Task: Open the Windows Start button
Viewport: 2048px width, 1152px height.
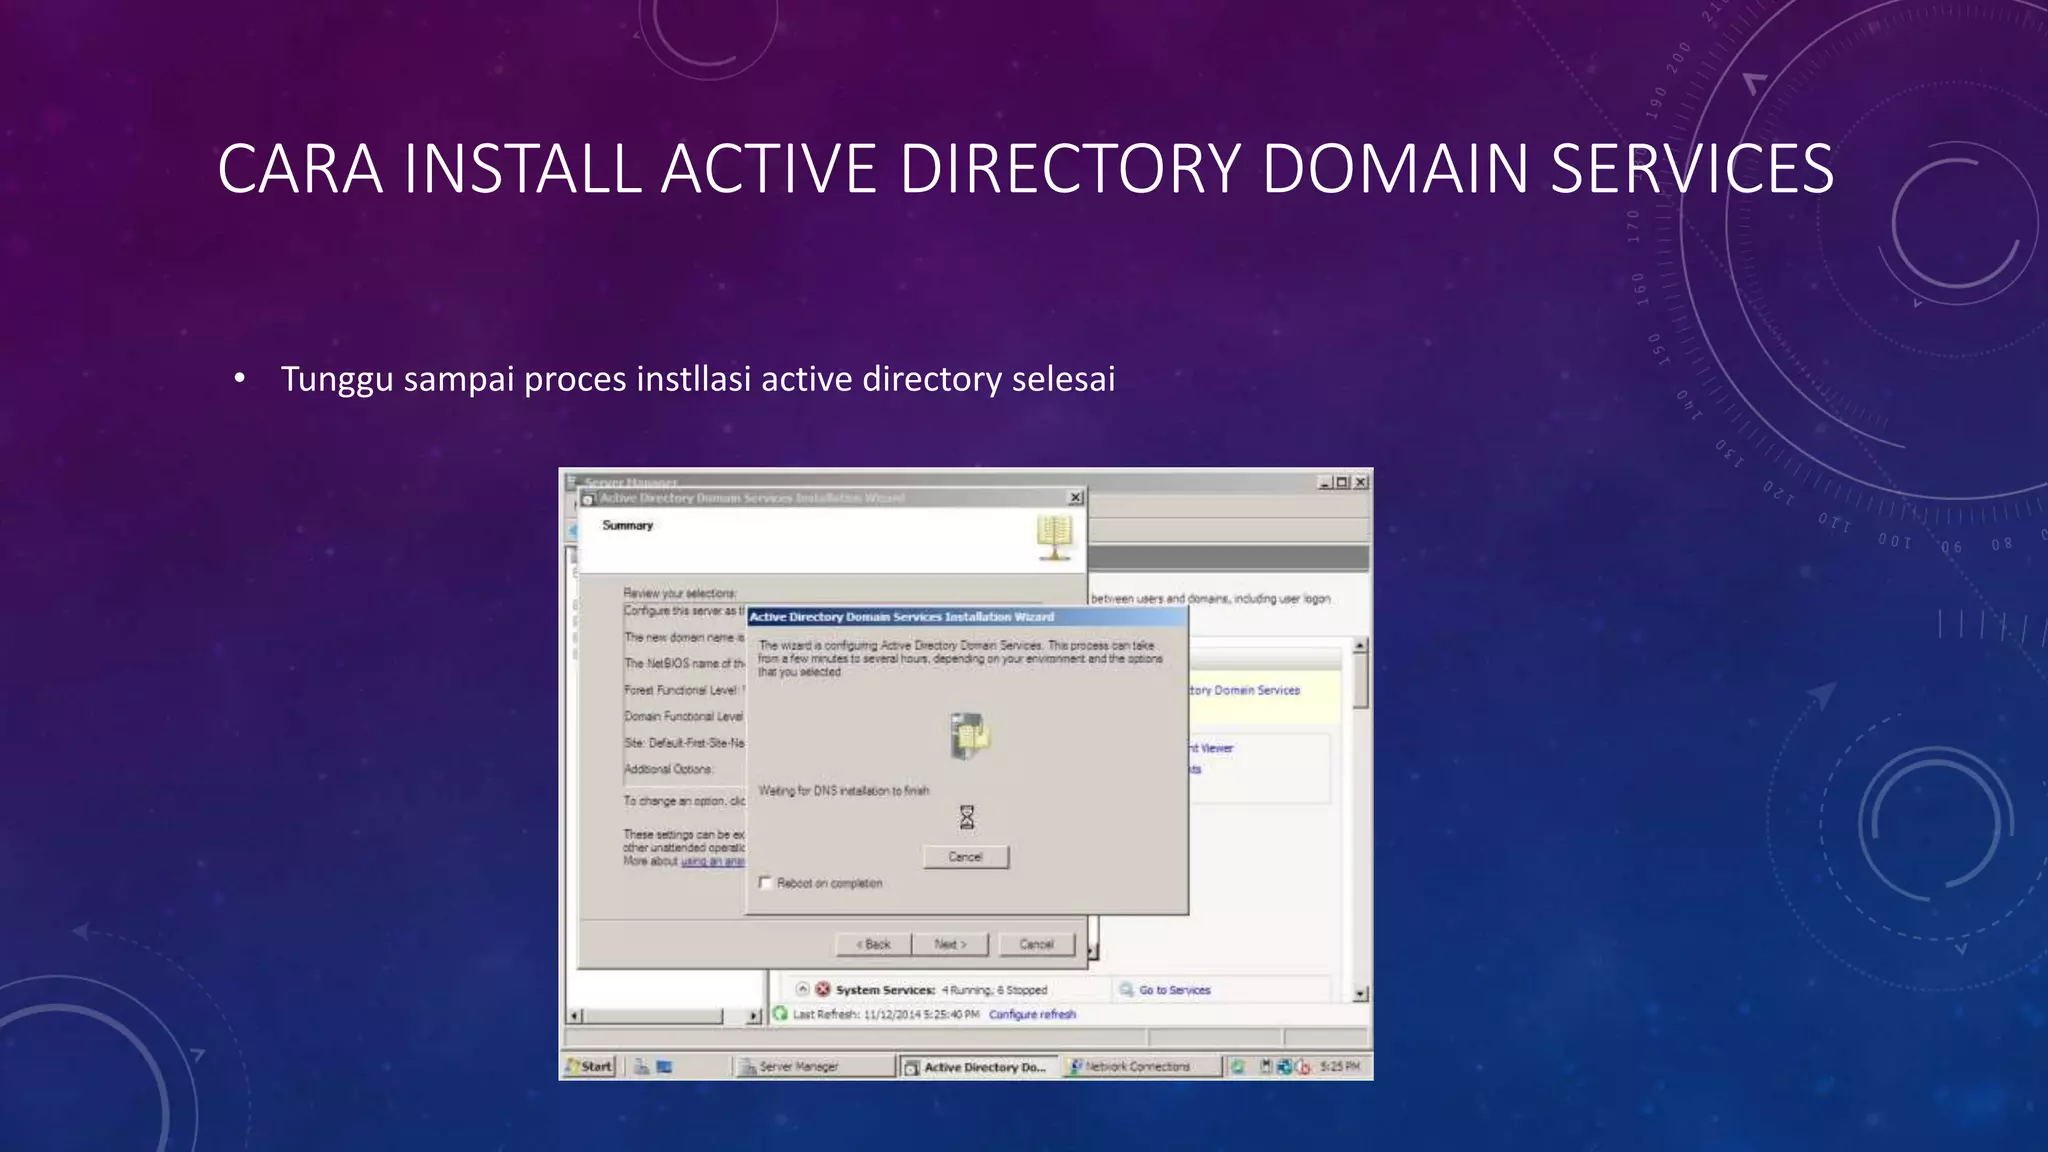Action: coord(590,1066)
